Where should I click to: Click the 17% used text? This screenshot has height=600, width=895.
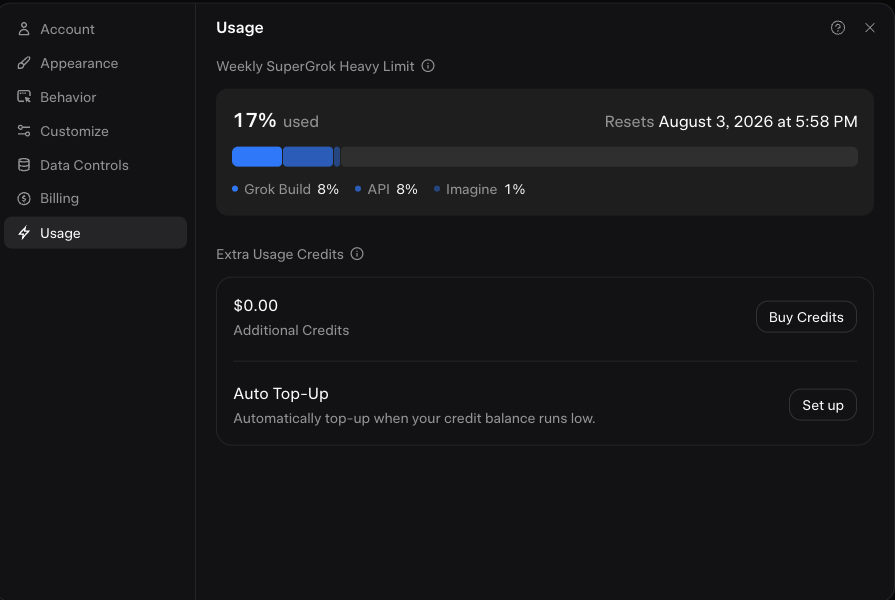point(276,121)
